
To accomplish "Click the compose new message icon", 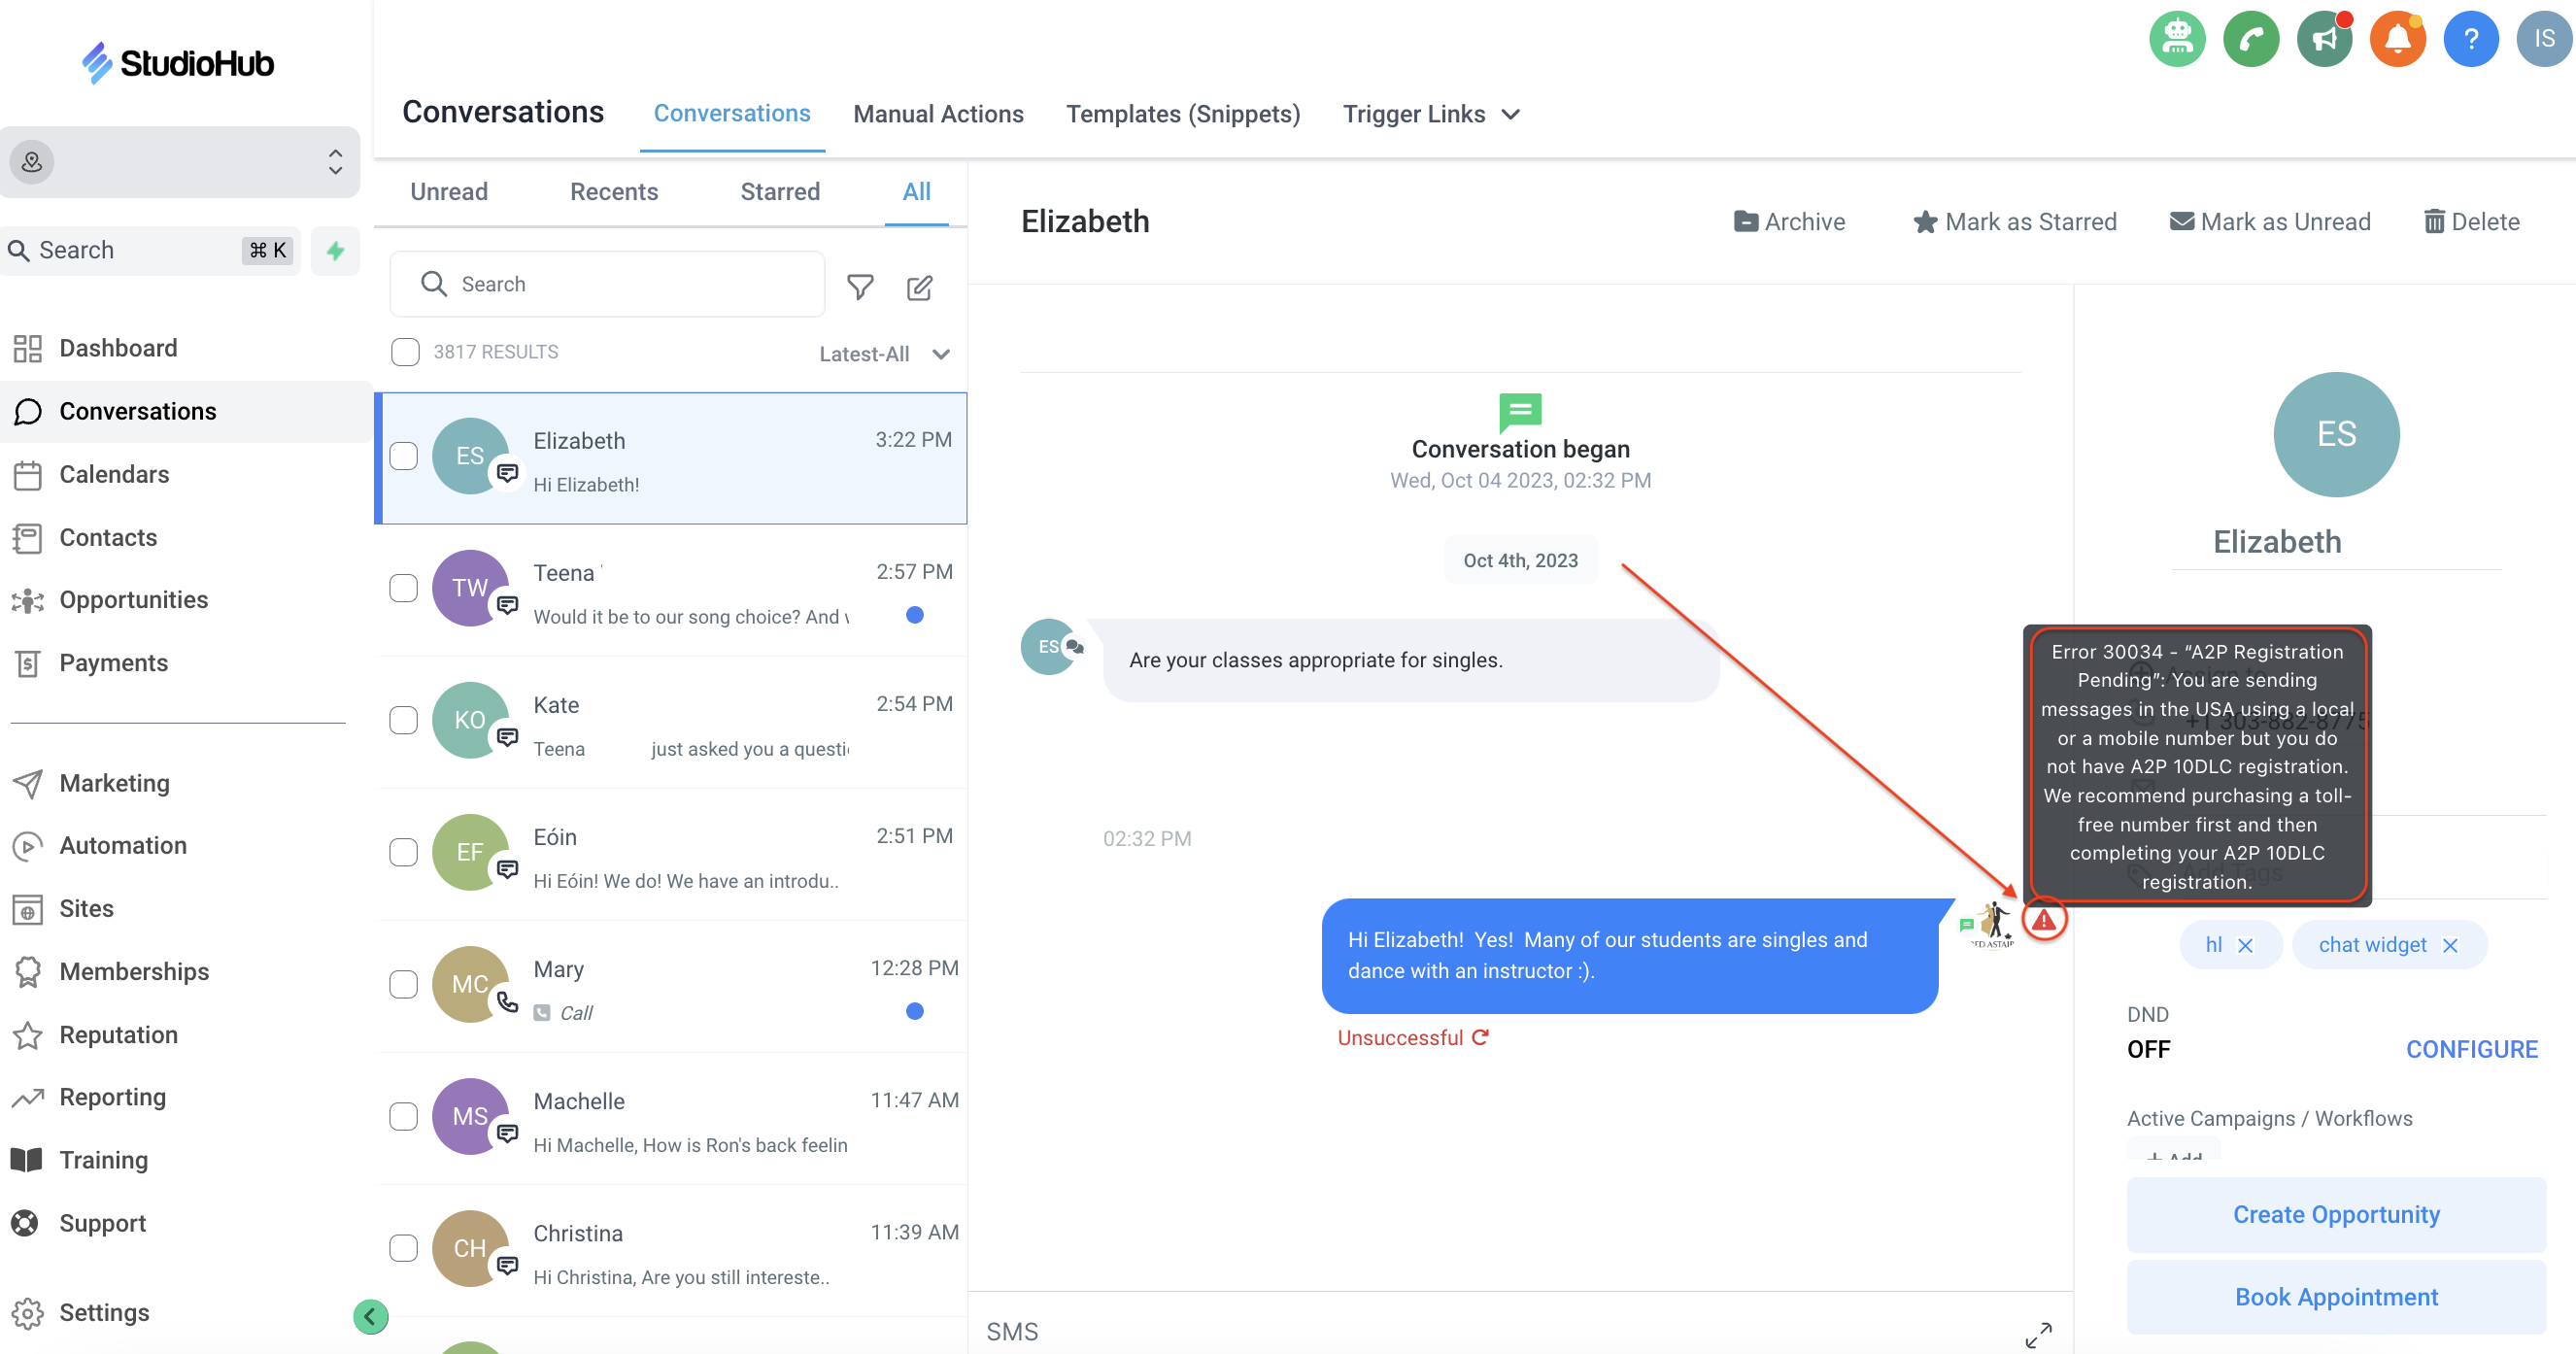I will [x=919, y=287].
